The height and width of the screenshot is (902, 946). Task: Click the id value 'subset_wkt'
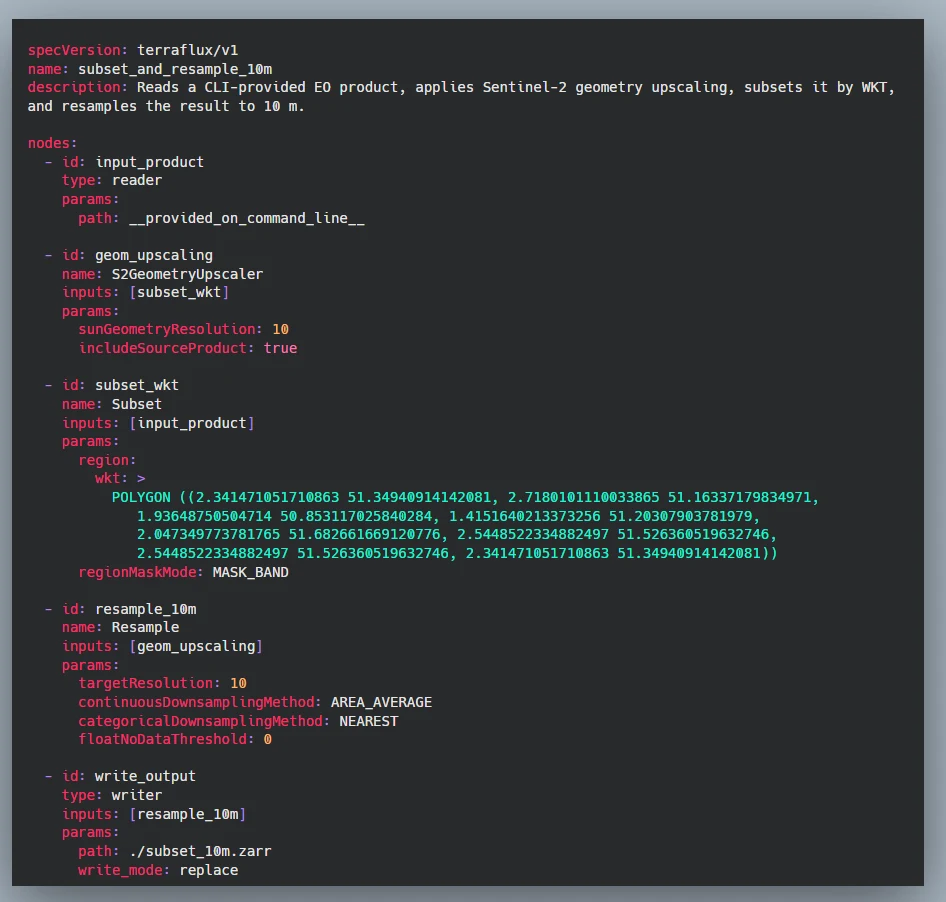click(137, 386)
